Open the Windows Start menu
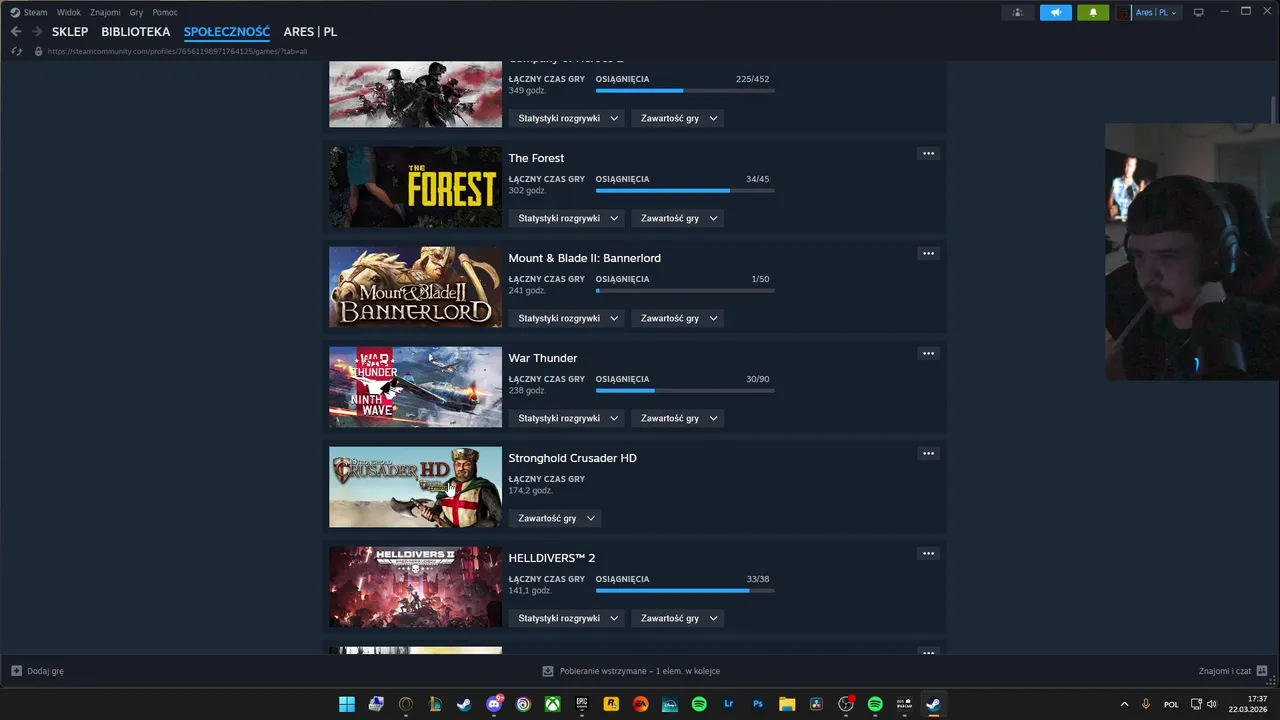The image size is (1280, 720). [347, 704]
